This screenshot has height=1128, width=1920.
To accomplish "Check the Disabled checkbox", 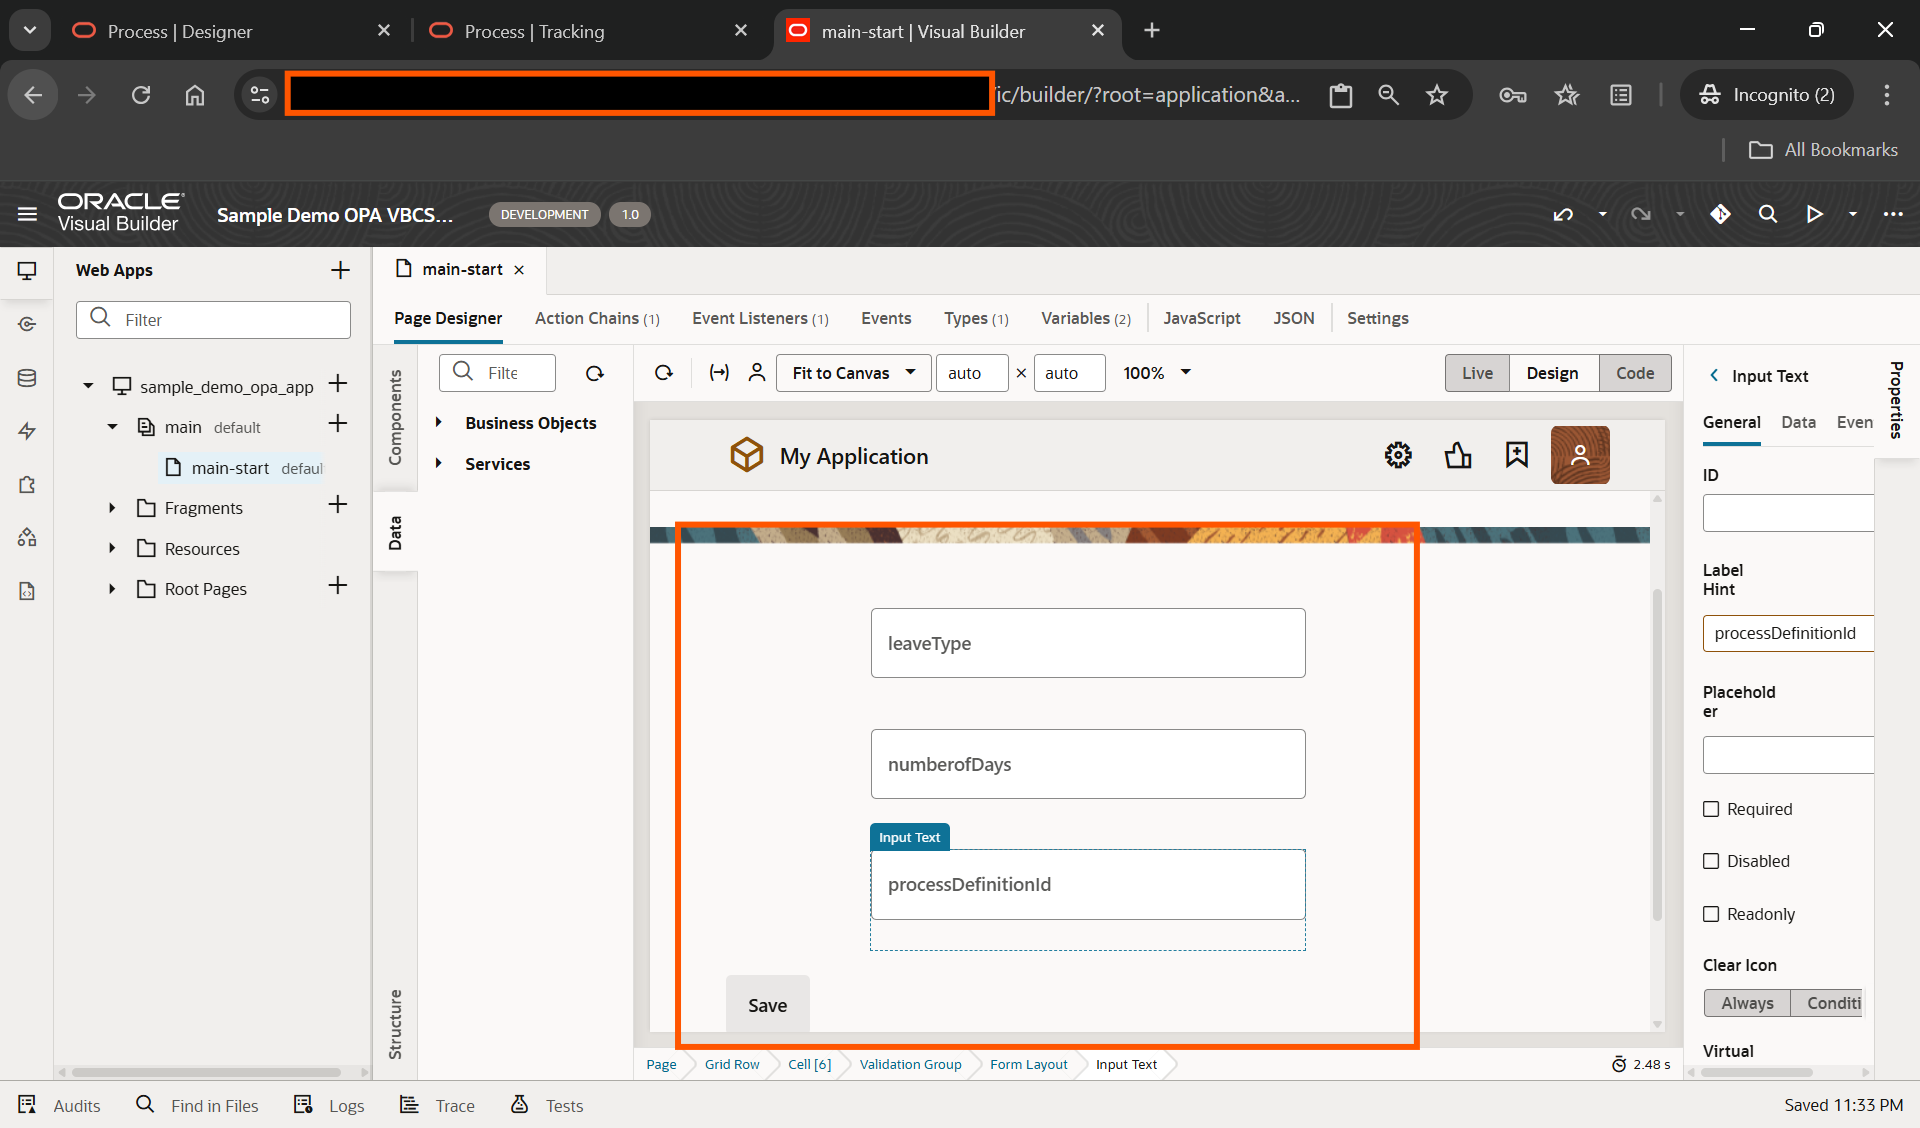I will pos(1711,861).
